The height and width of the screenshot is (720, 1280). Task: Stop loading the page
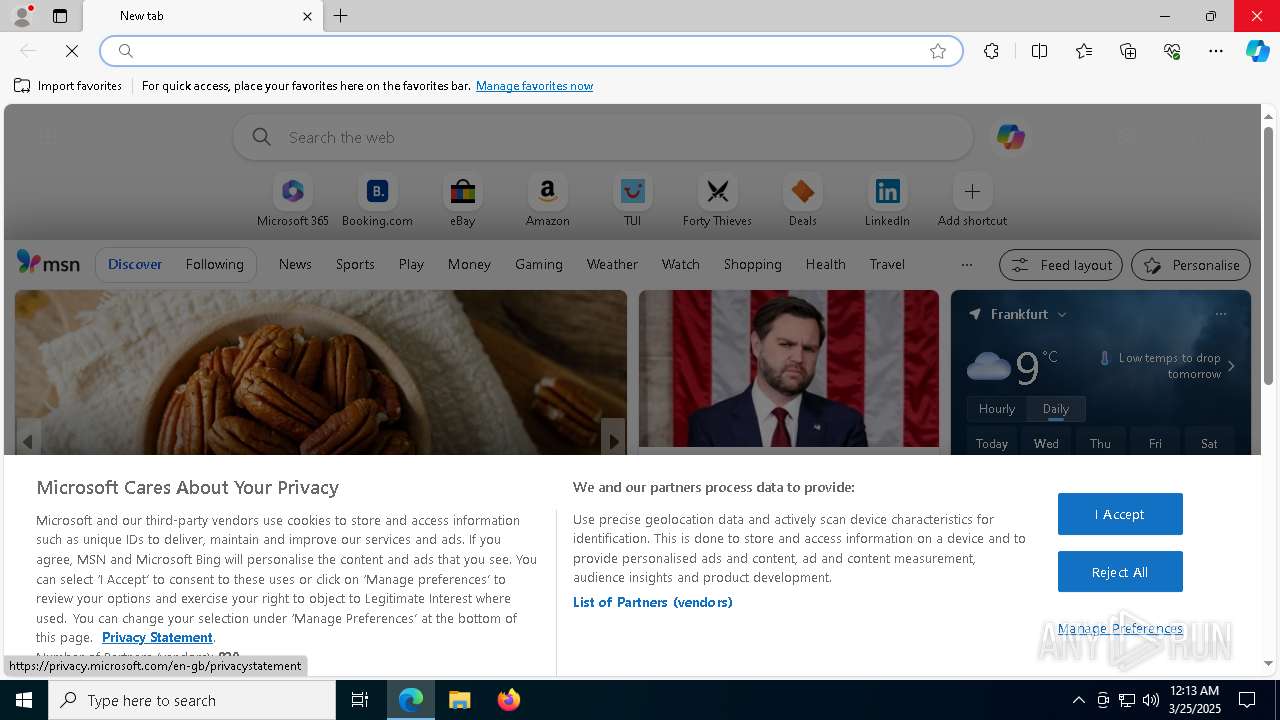[x=71, y=51]
